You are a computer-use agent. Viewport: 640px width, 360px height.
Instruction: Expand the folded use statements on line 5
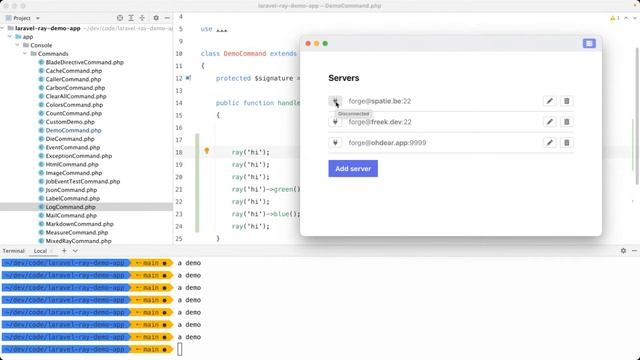(x=221, y=29)
